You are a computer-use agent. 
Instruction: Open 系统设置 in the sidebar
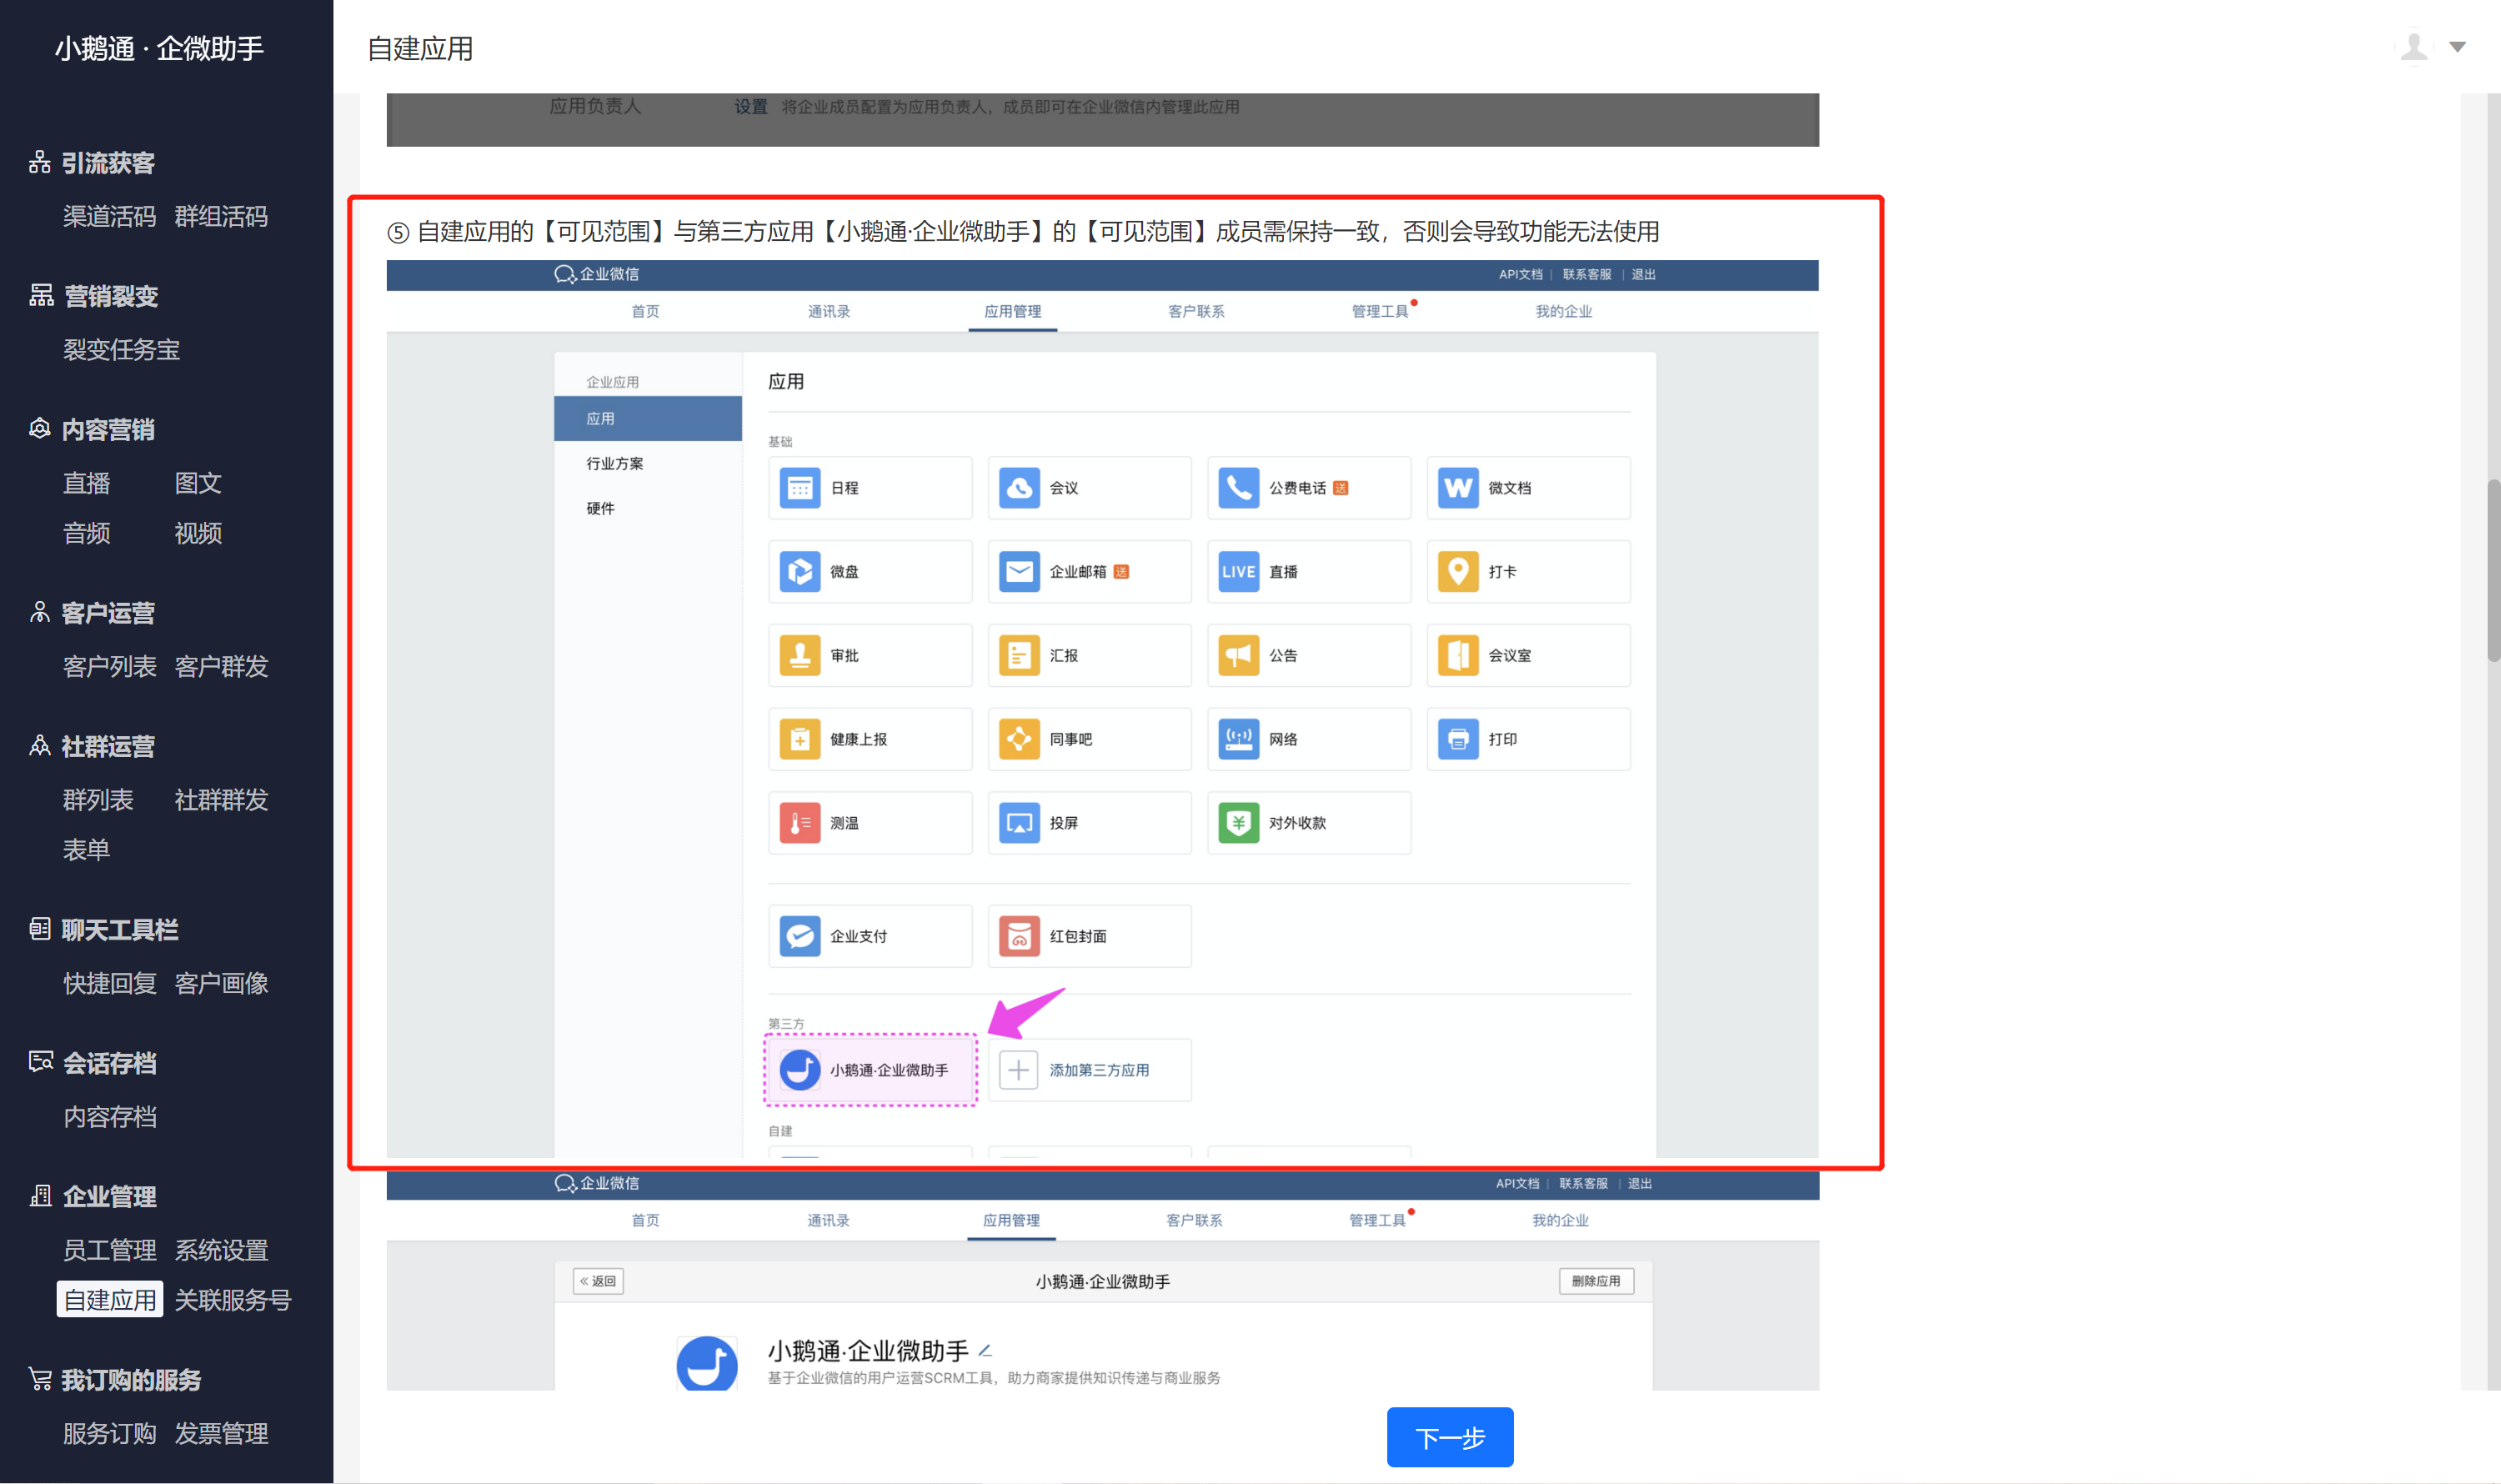(221, 1250)
